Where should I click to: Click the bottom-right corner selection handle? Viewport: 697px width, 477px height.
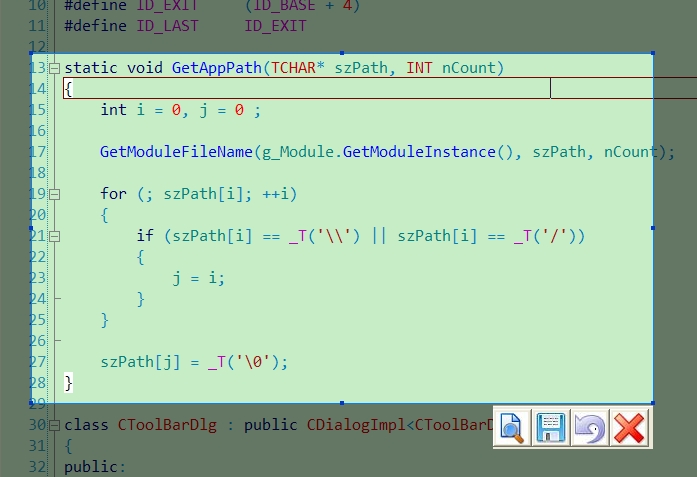[653, 403]
